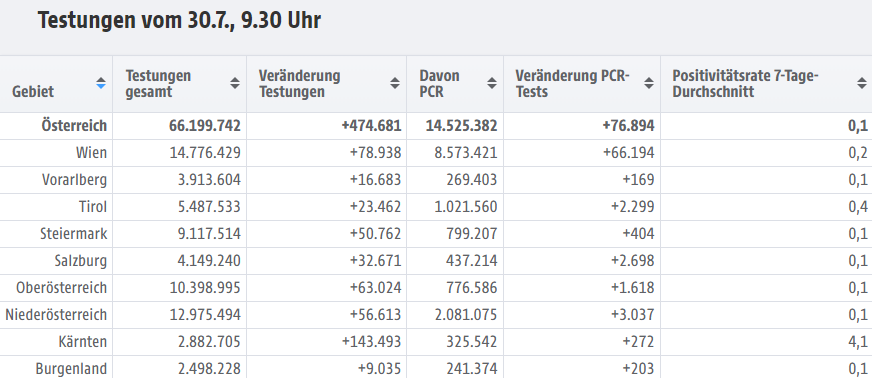This screenshot has width=872, height=378.
Task: Select the Vorarlberg row
Action: 436,180
